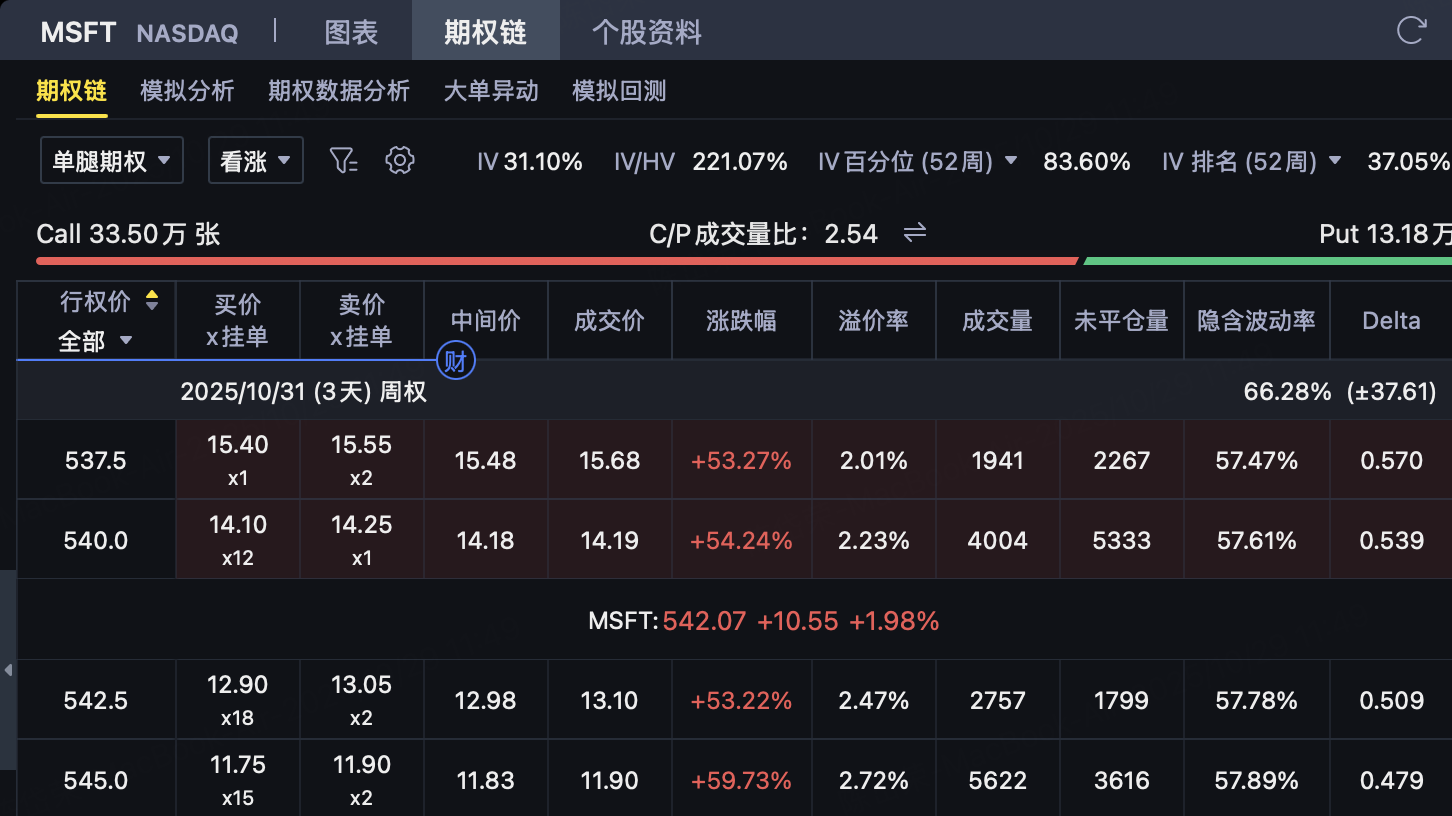Click the MSFT ticker symbol
The width and height of the screenshot is (1452, 816).
78,32
